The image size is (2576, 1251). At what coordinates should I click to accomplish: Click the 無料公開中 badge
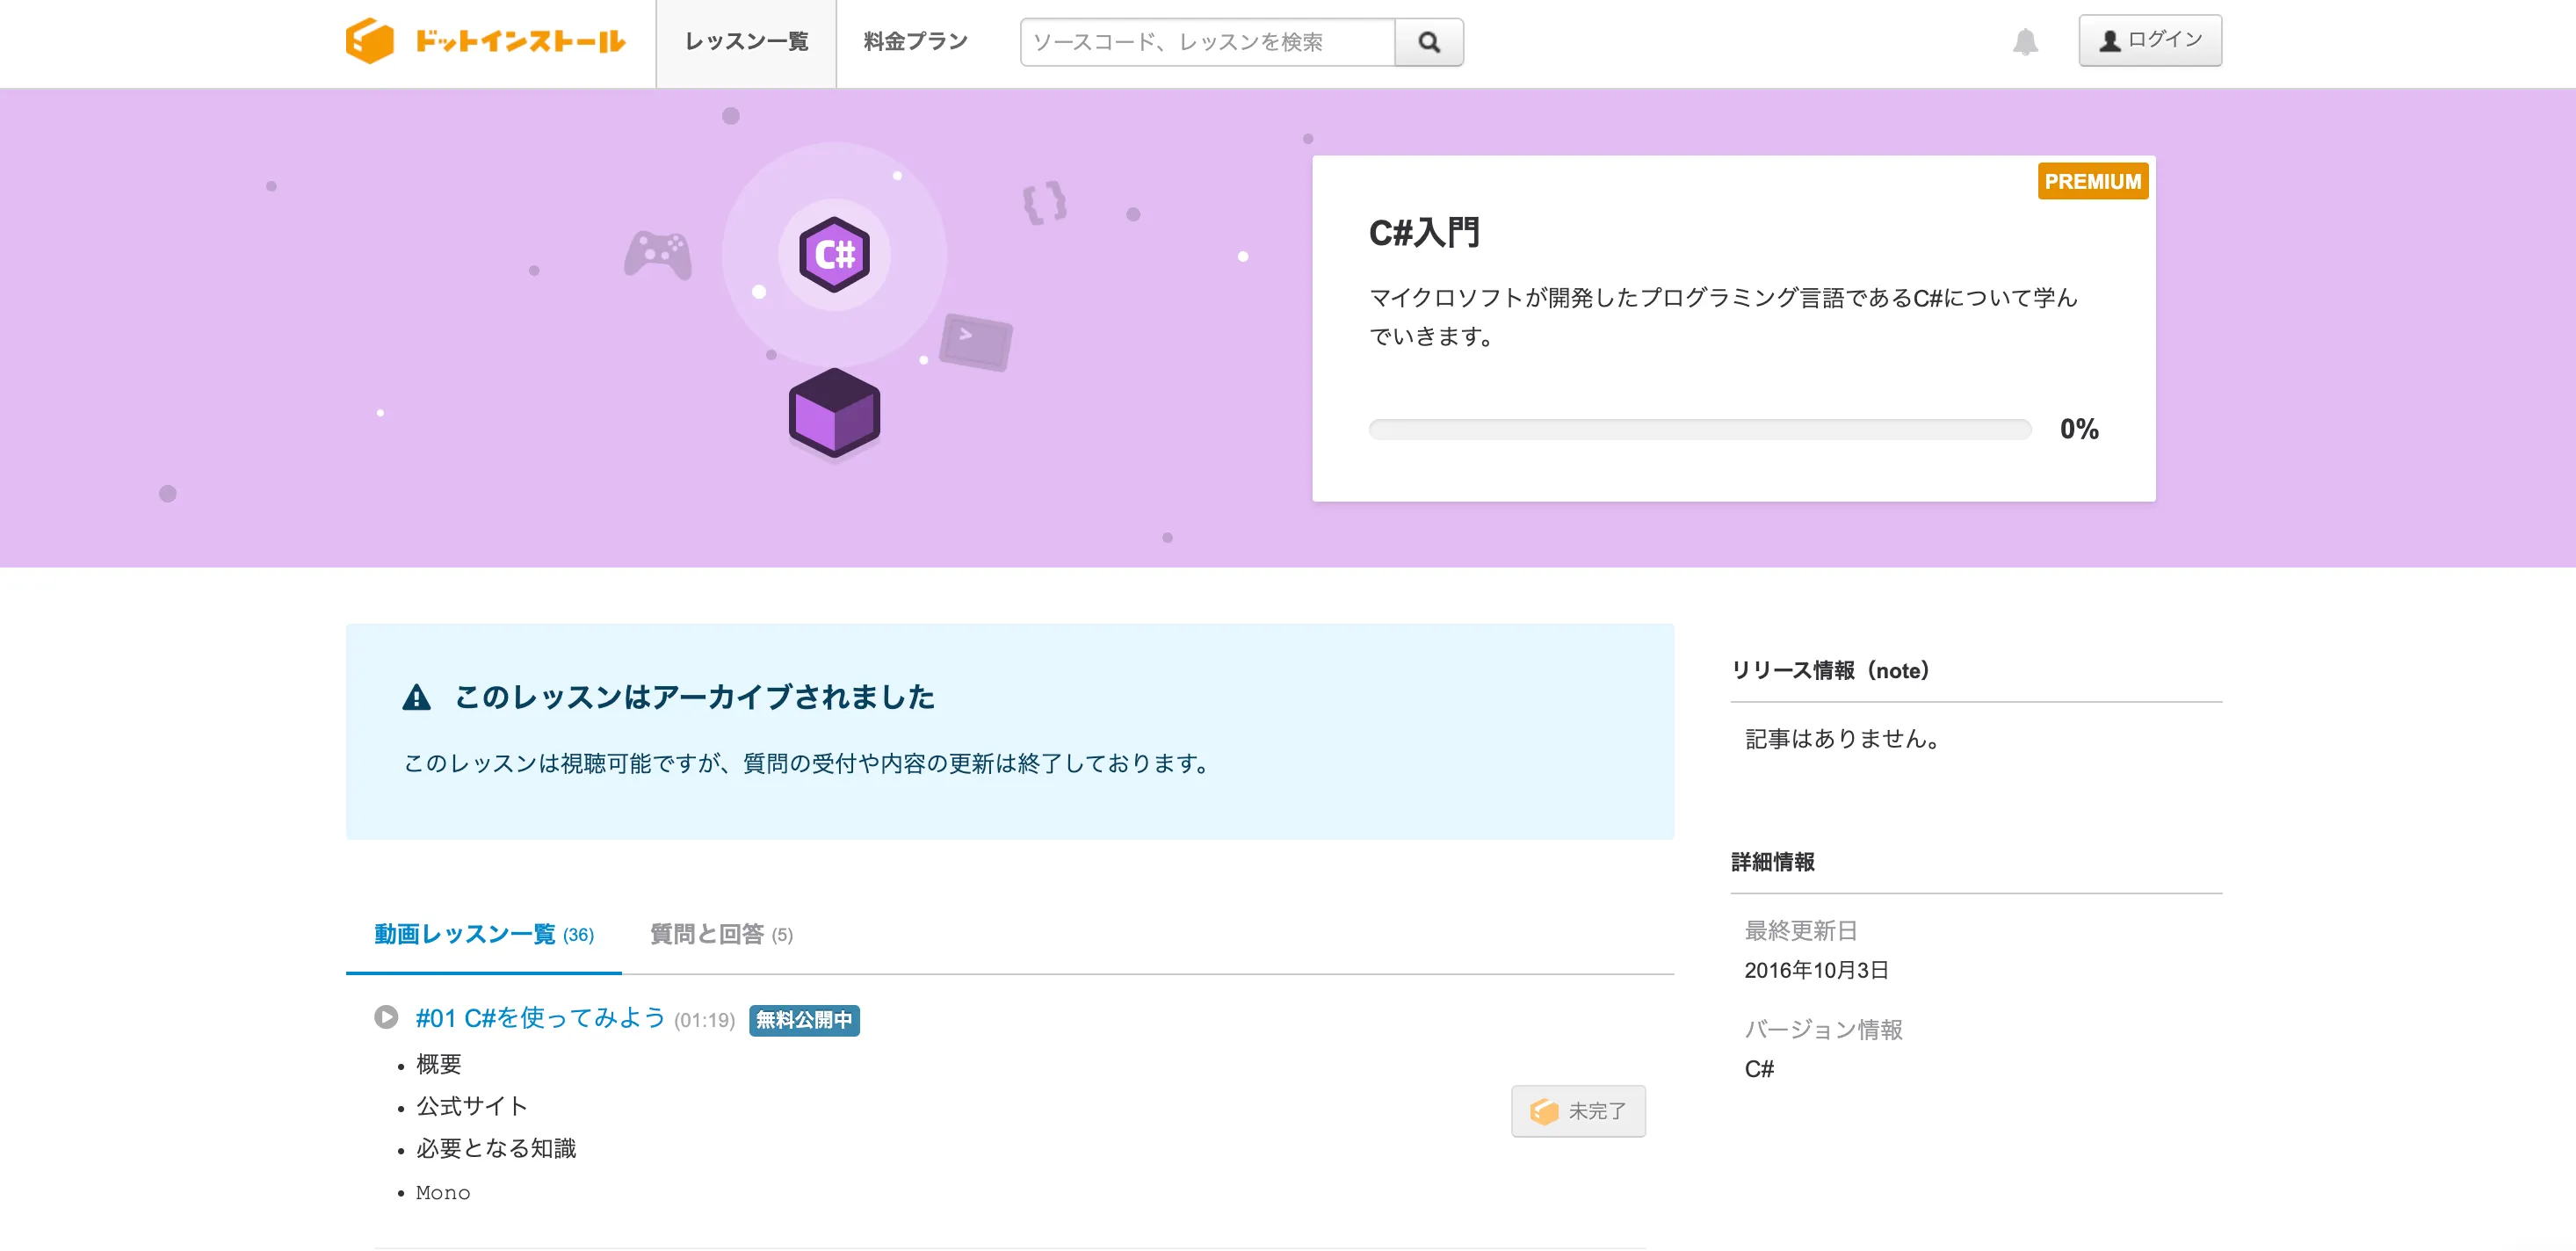coord(804,1020)
